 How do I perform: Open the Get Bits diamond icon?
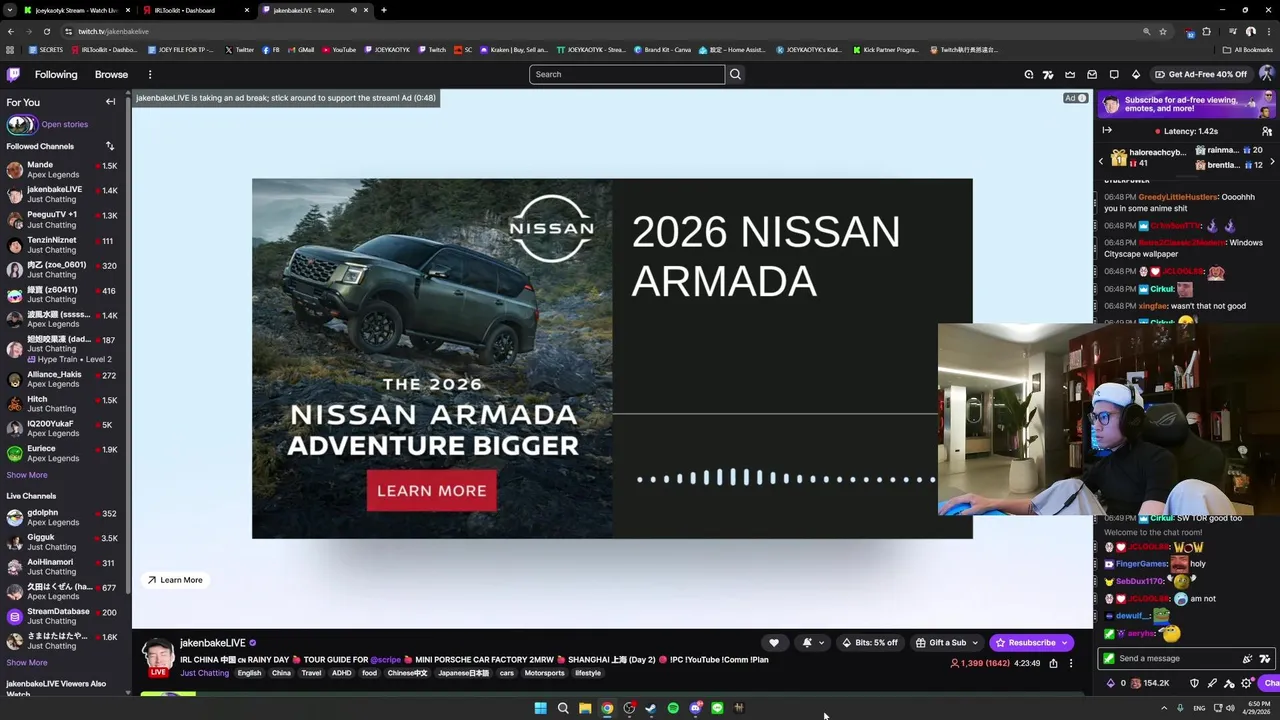point(1136,74)
